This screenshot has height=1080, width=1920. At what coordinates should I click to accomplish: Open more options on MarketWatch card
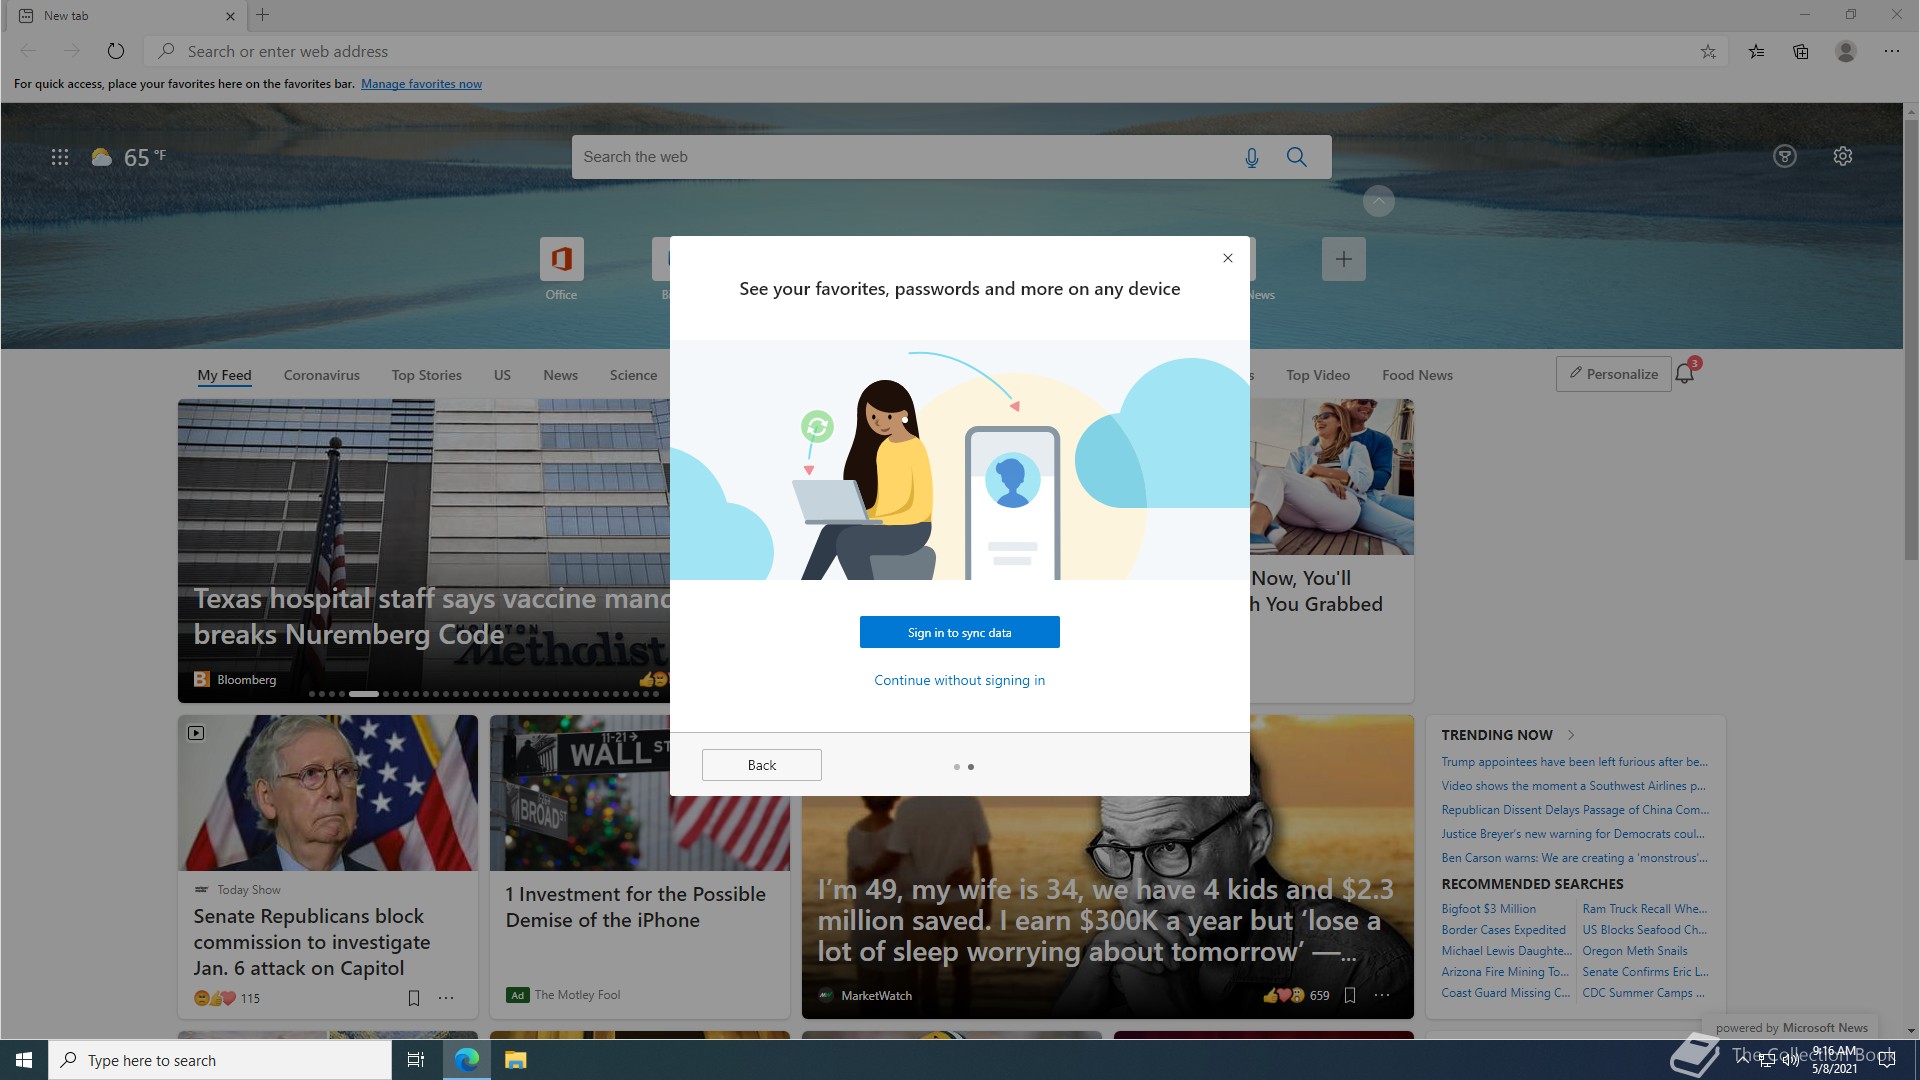click(1382, 995)
